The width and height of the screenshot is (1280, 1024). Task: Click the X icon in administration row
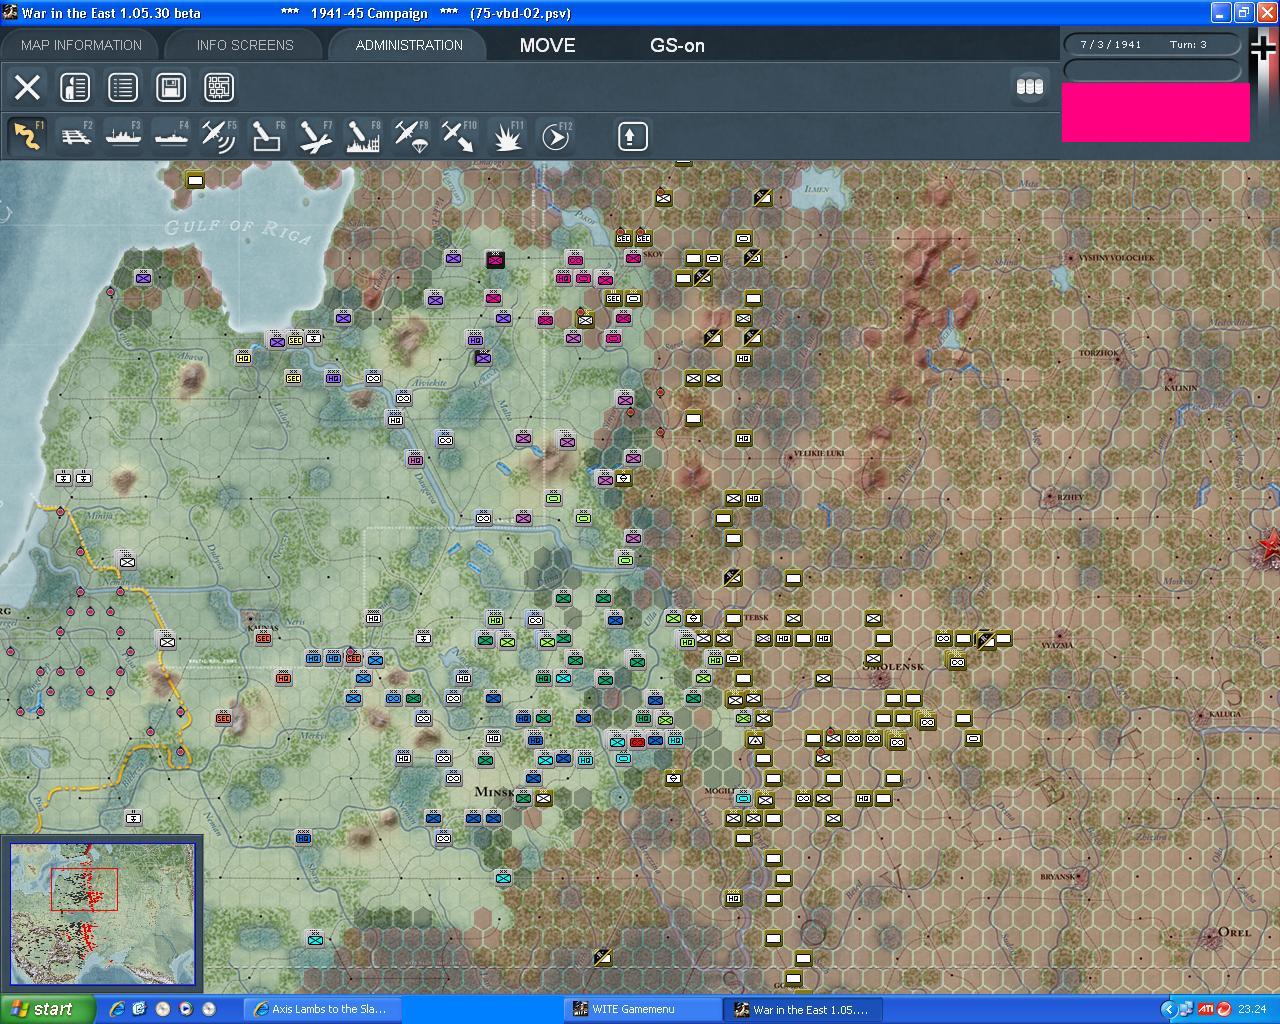pos(27,87)
